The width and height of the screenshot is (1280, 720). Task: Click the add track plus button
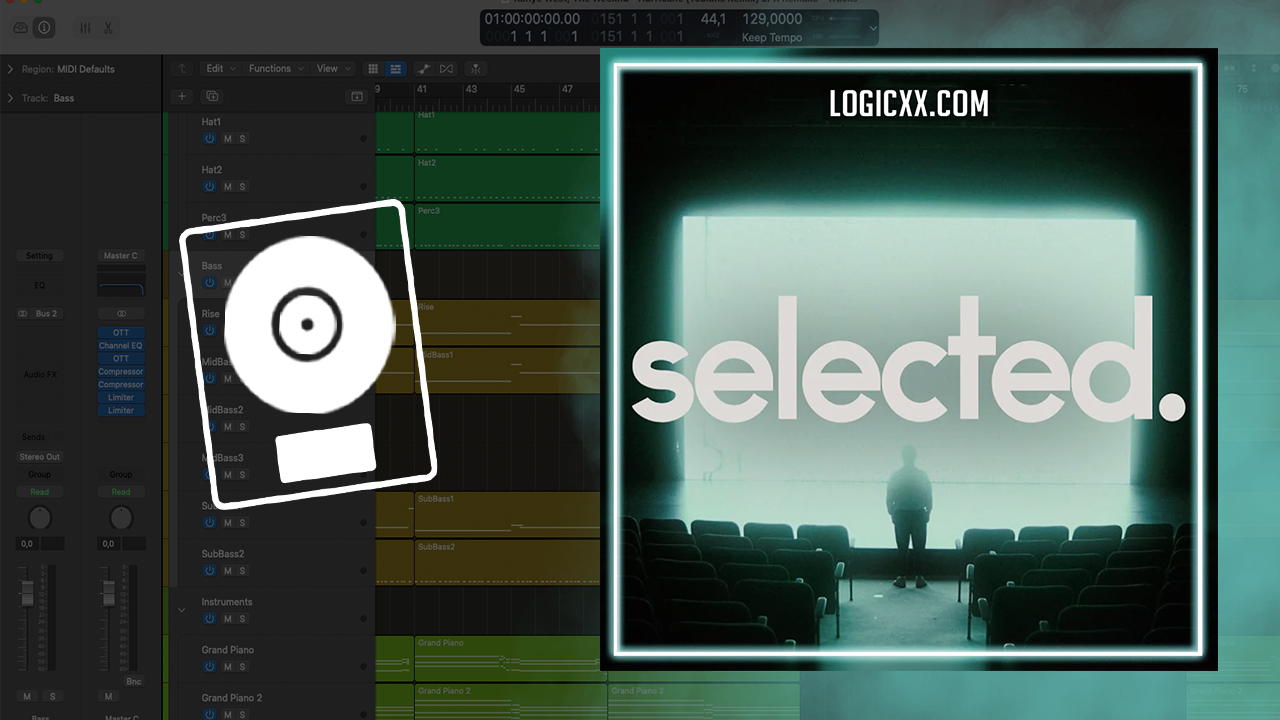pos(181,96)
